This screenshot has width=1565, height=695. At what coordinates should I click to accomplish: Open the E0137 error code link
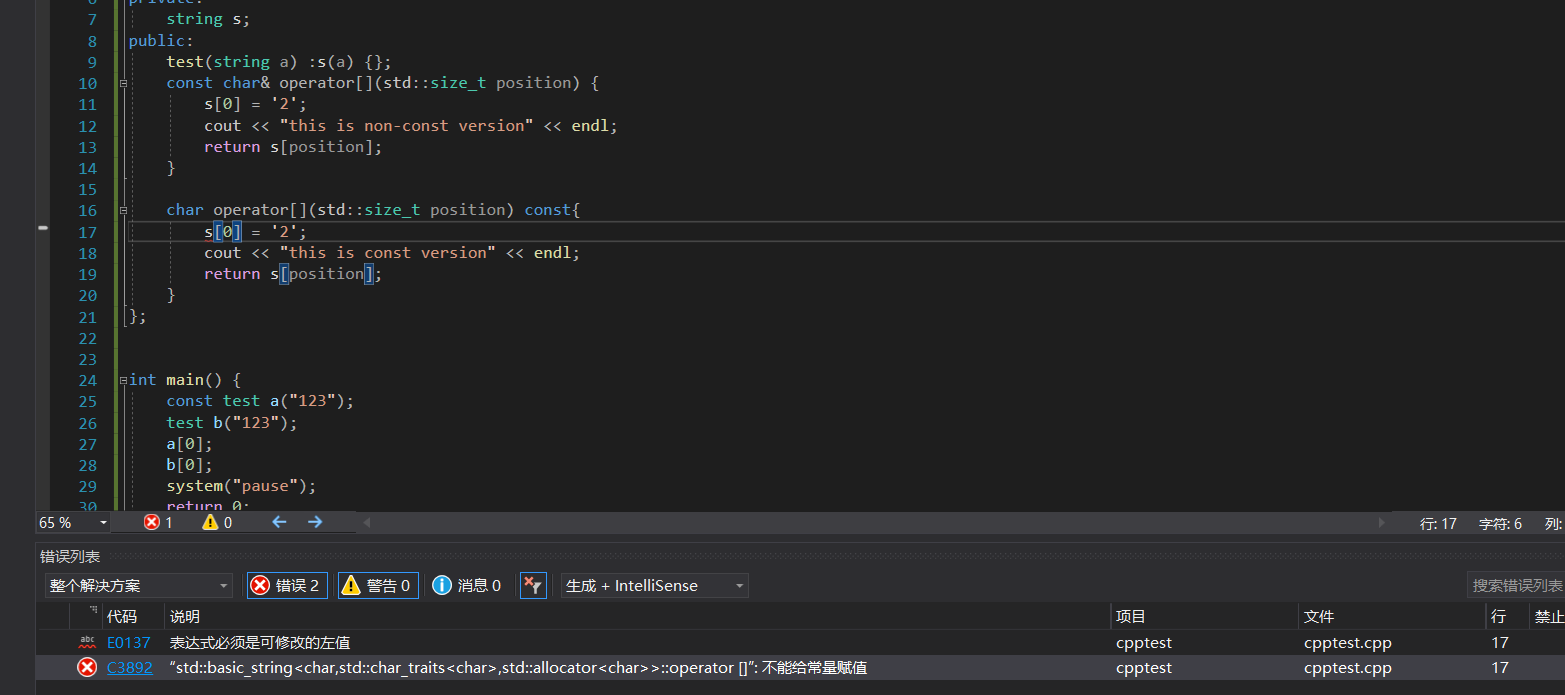pos(129,643)
